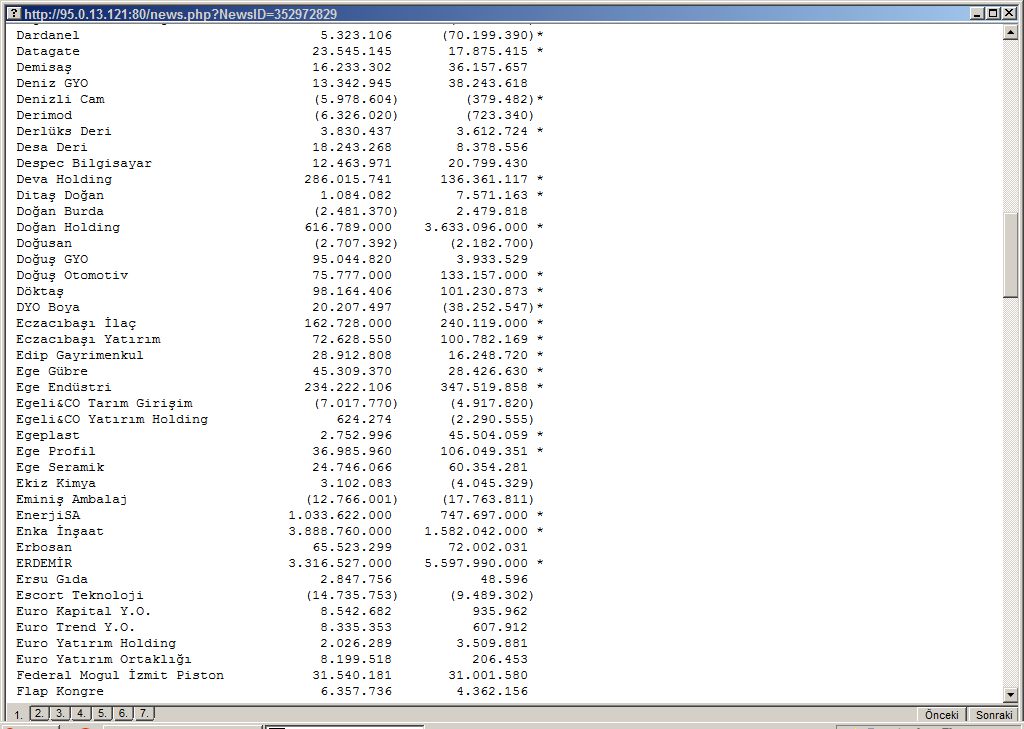1024x729 pixels.
Task: Select the Ege Endüstri name
Action: point(64,387)
